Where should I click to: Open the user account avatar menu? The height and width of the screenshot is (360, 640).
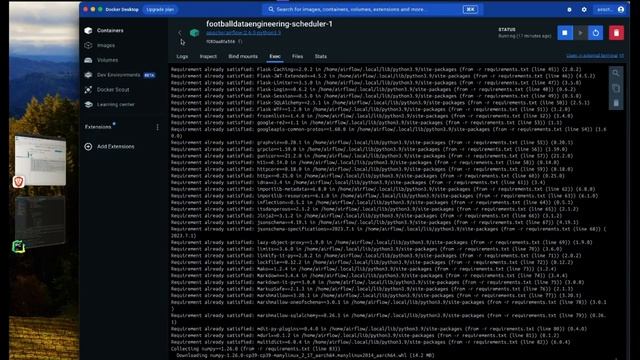coord(621,9)
